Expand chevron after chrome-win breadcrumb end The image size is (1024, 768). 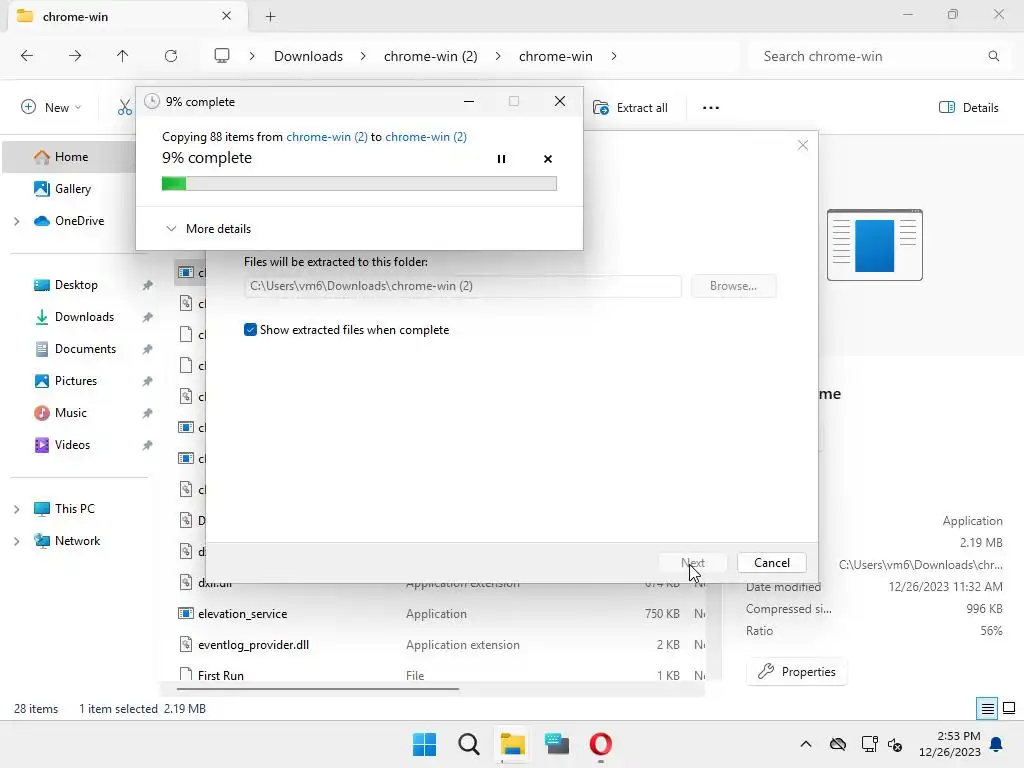[613, 56]
